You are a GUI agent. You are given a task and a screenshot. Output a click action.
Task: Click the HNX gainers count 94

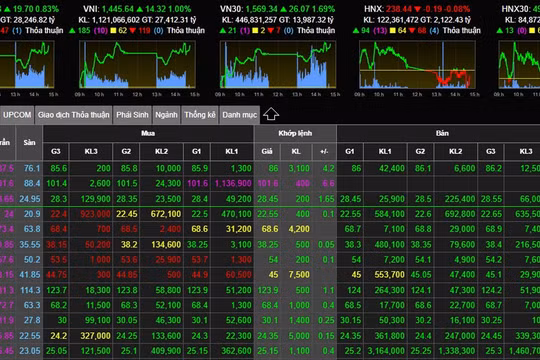pyautogui.click(x=365, y=31)
